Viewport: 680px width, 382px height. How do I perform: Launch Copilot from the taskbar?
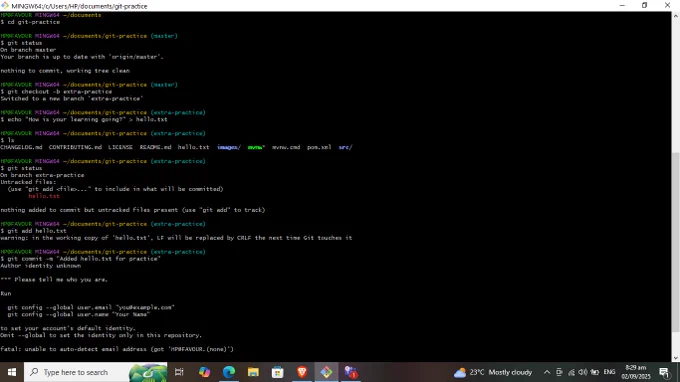point(204,372)
